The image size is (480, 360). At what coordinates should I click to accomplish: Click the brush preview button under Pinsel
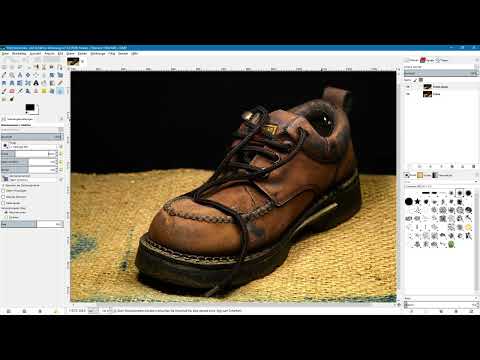5,146
